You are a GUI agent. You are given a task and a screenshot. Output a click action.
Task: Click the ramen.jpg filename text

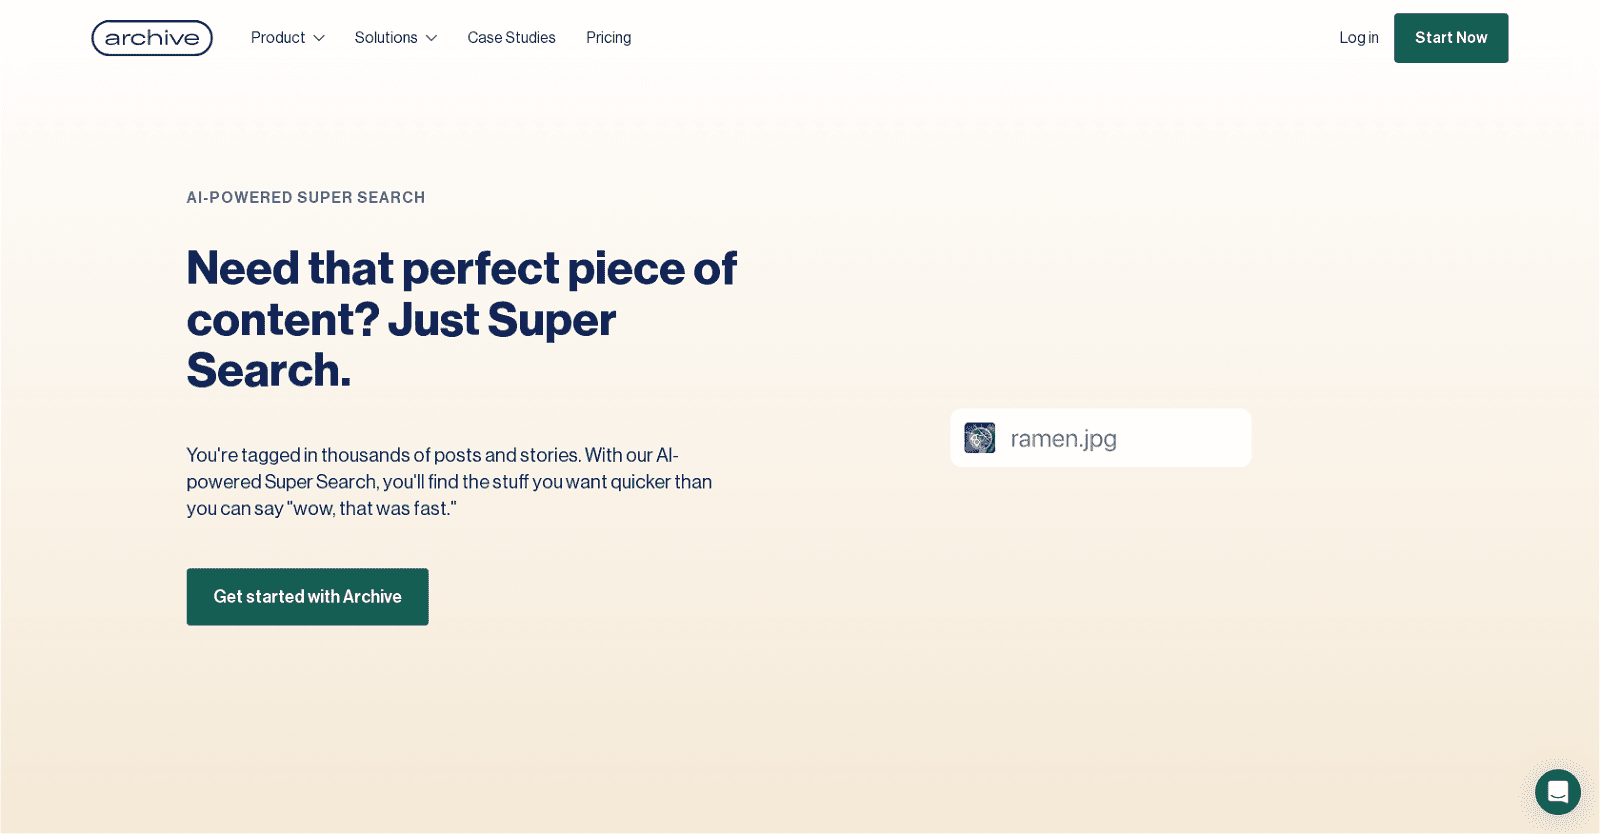[x=1063, y=439]
